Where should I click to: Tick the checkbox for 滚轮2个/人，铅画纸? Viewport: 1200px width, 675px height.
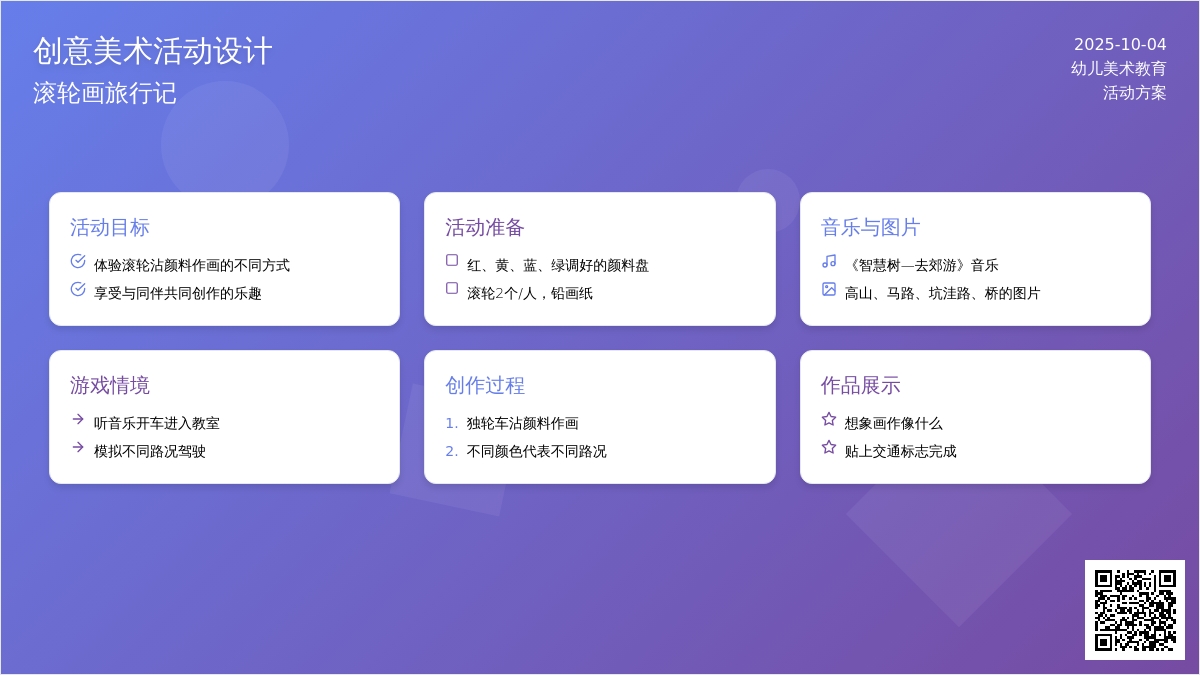click(452, 288)
